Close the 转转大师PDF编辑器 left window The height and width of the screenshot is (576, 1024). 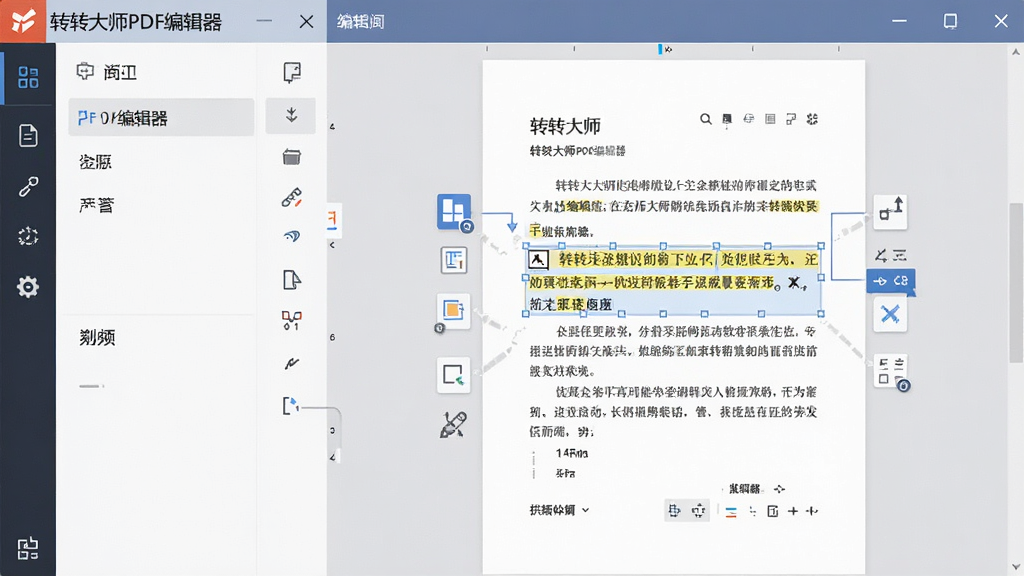point(306,22)
